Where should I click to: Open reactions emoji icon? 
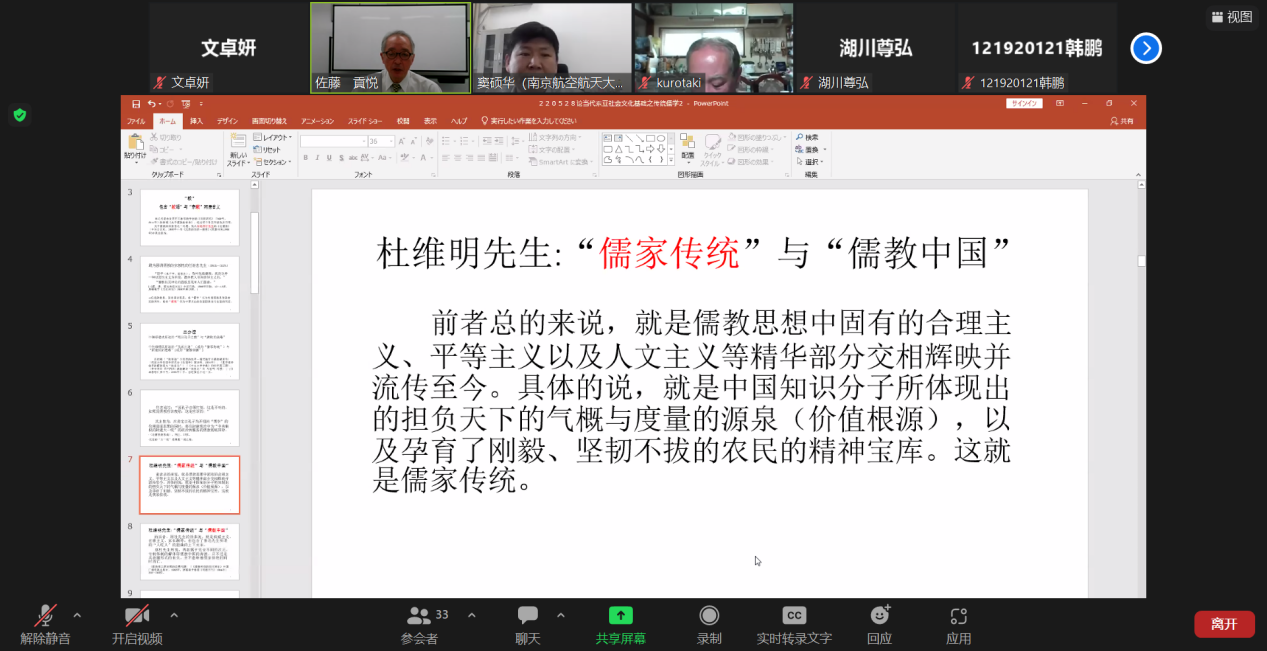879,616
